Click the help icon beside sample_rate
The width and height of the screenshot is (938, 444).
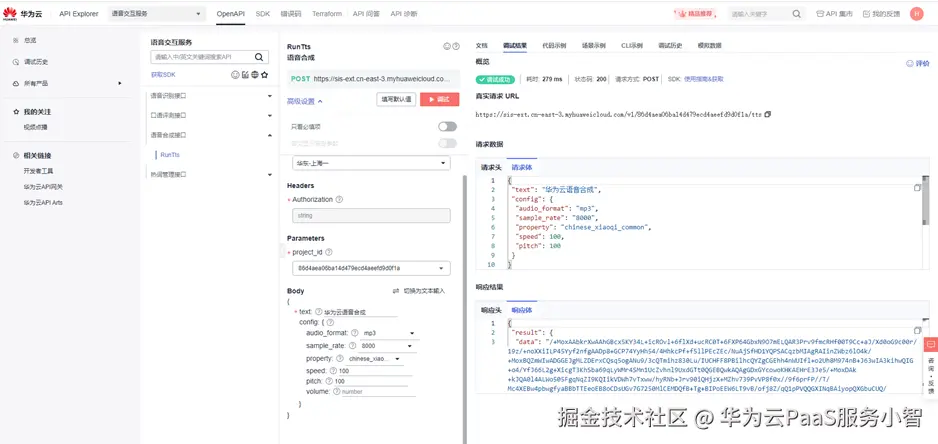point(352,346)
